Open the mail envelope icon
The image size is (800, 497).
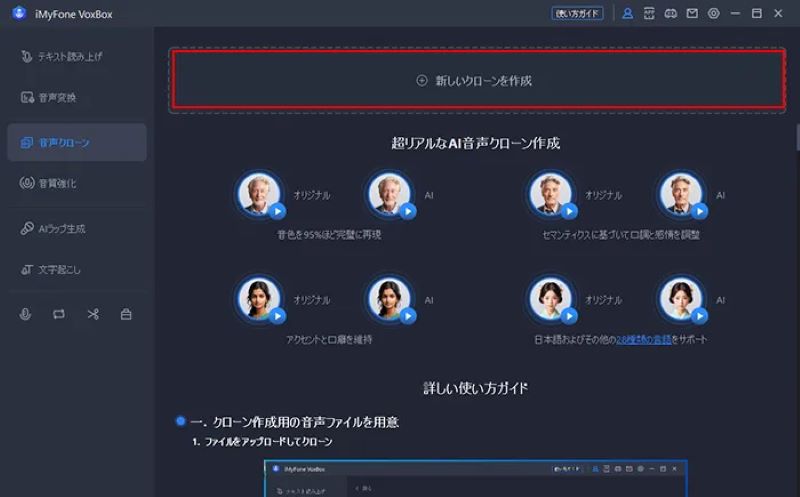[692, 13]
